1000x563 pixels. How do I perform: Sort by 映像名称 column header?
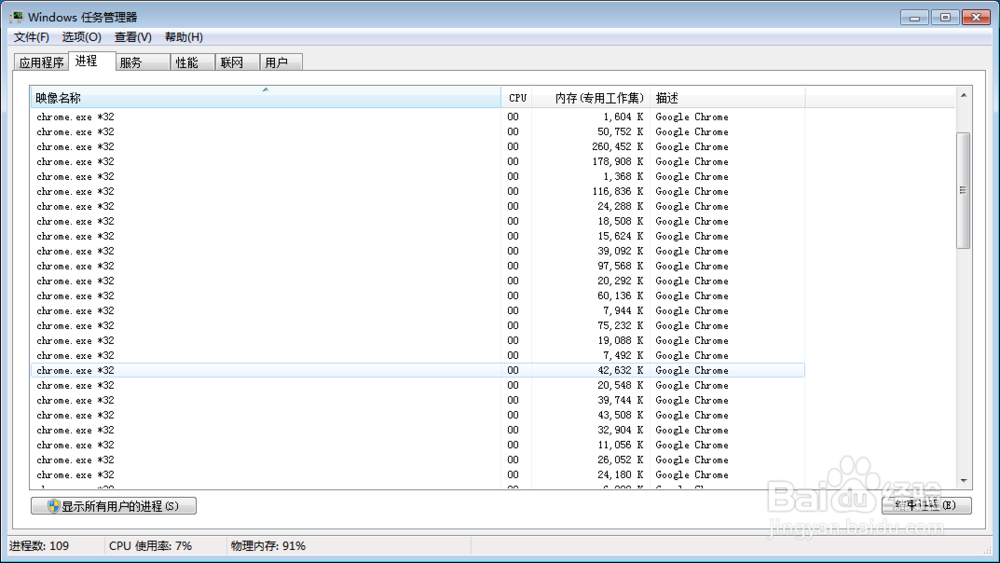(265, 98)
